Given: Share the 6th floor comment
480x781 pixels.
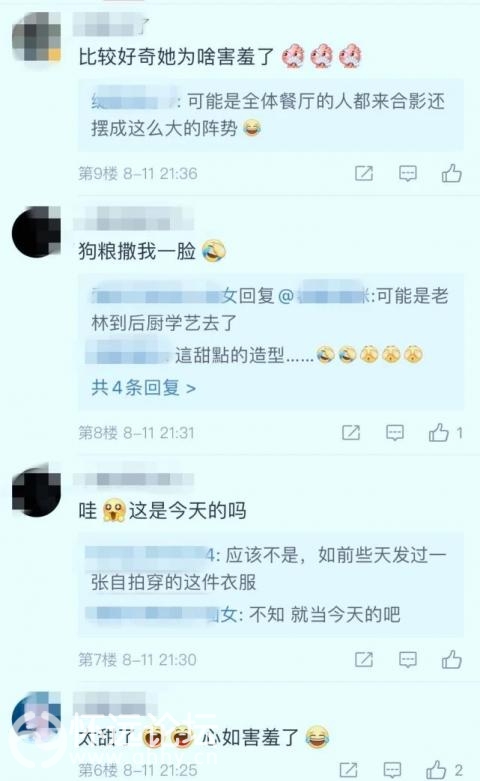Looking at the screenshot, I should [x=349, y=770].
